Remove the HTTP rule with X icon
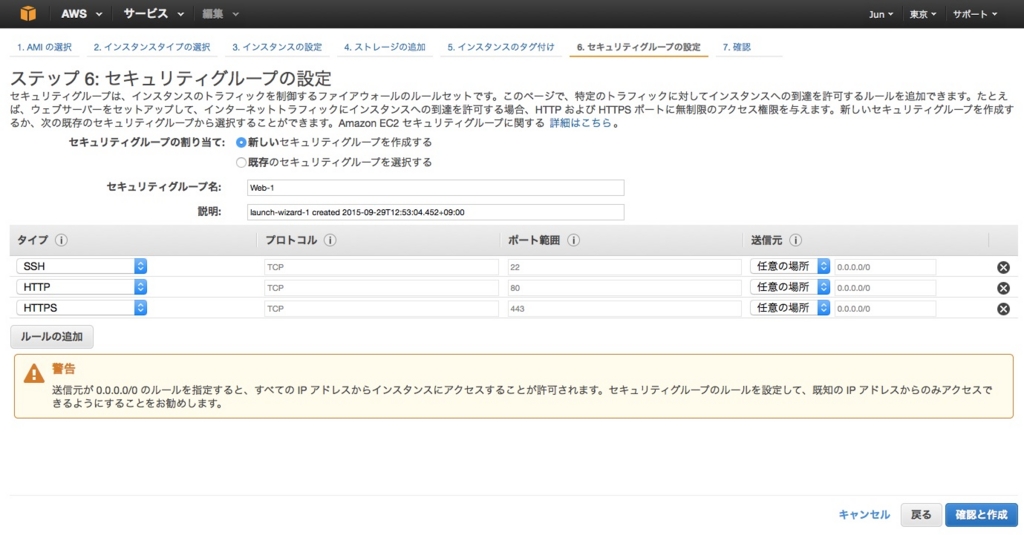 point(1003,288)
